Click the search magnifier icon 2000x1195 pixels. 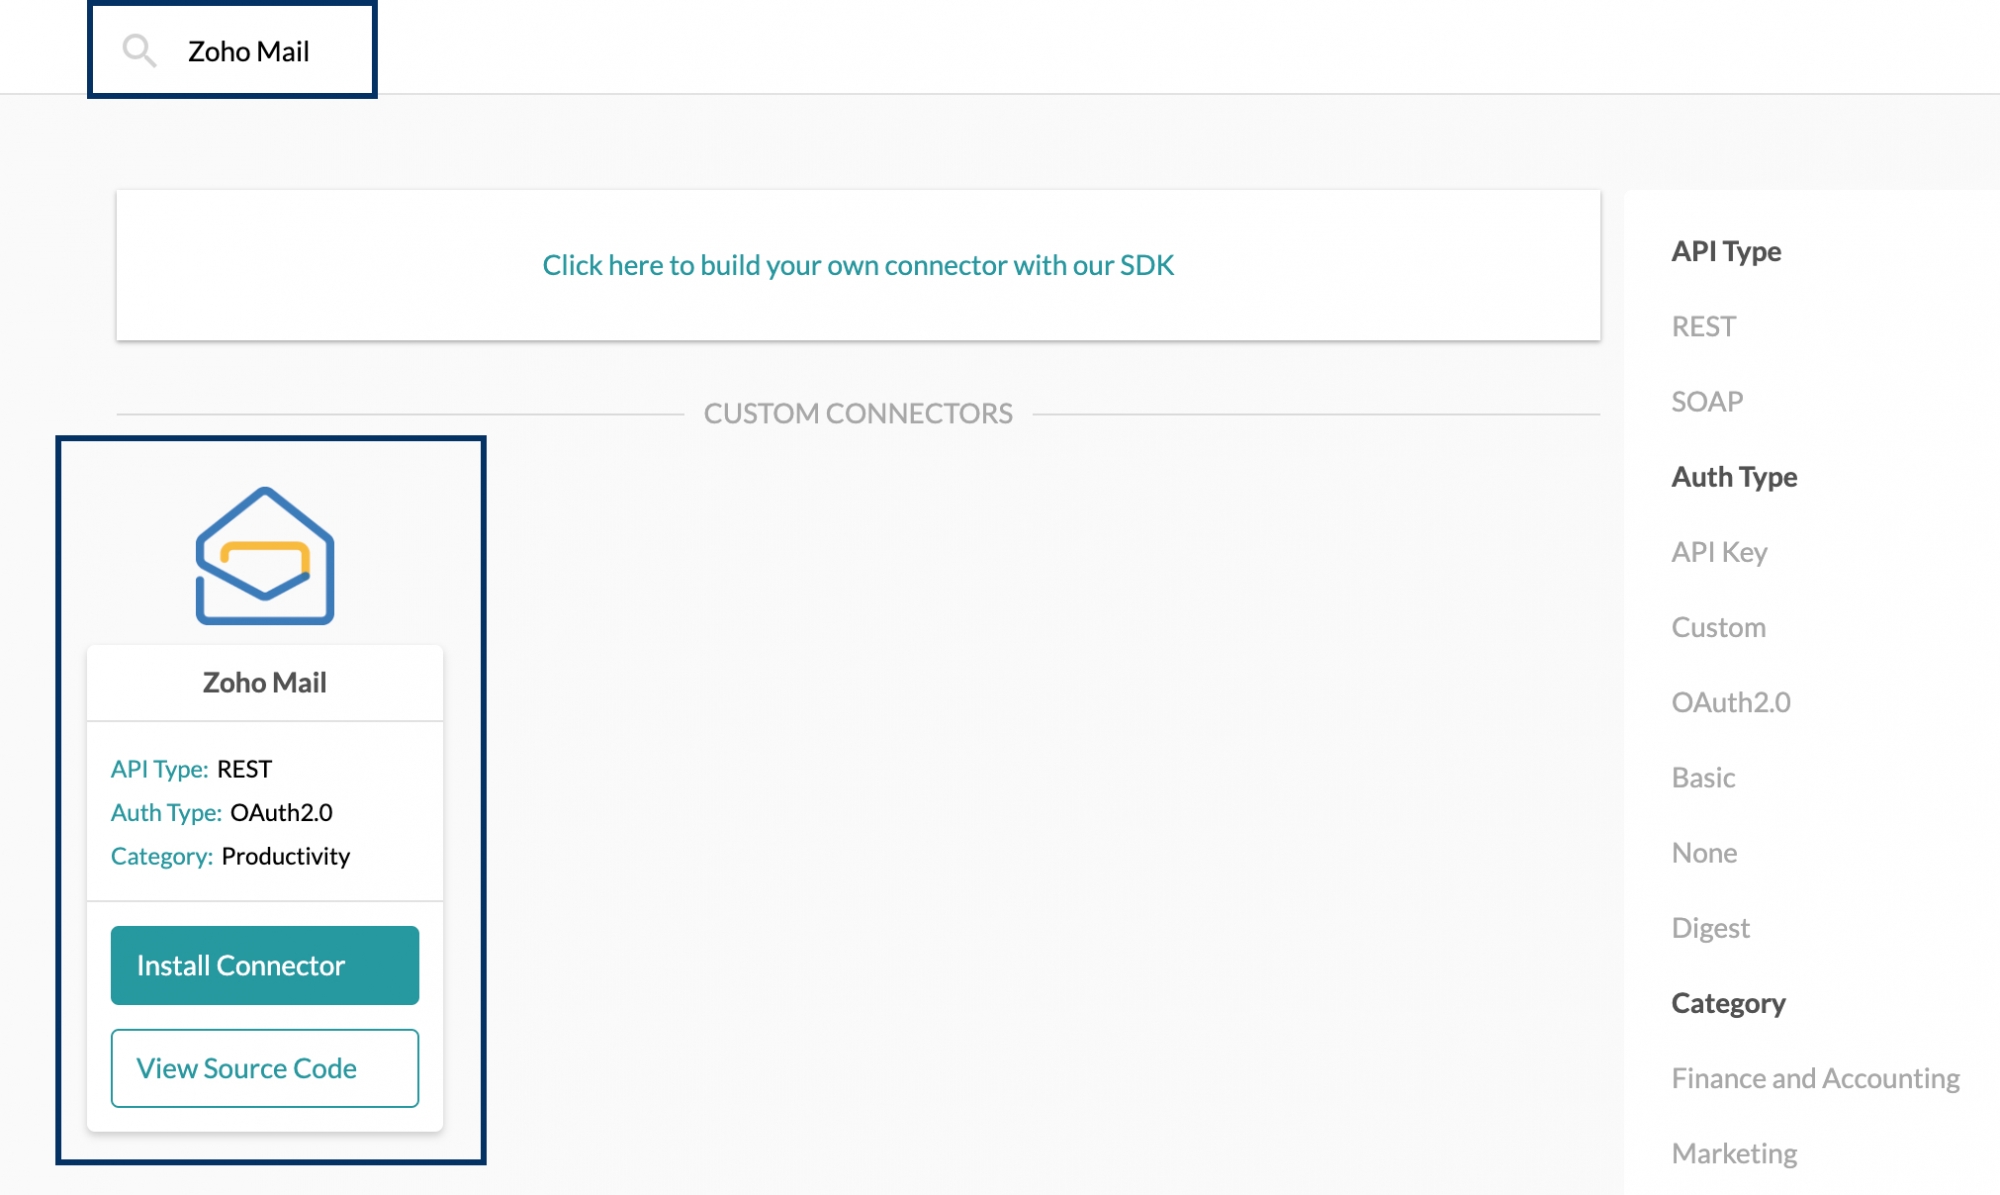(139, 51)
